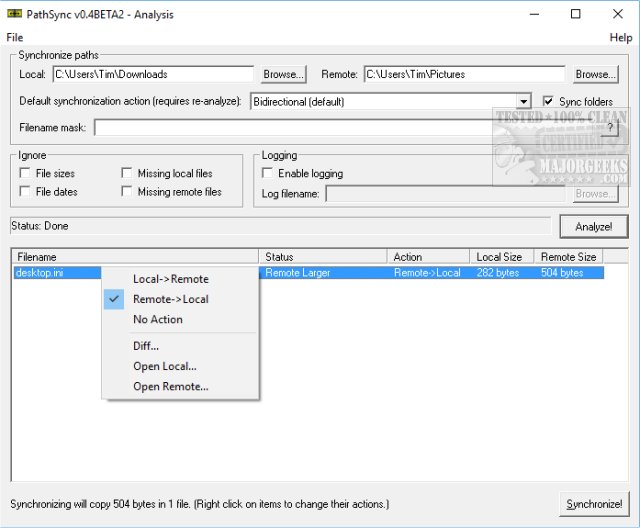
Task: Choose Diff... in context menu
Action: point(180,346)
